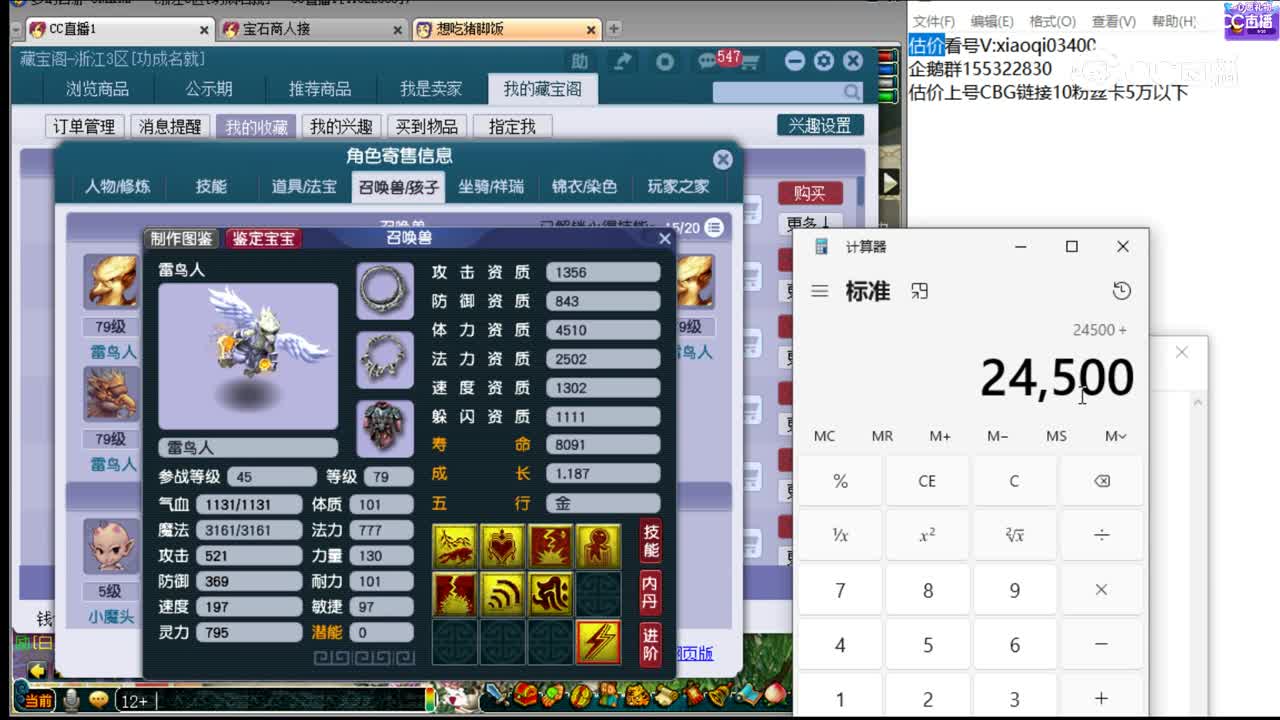
Task: Open calculator M dropdown memory list
Action: (x=1116, y=436)
